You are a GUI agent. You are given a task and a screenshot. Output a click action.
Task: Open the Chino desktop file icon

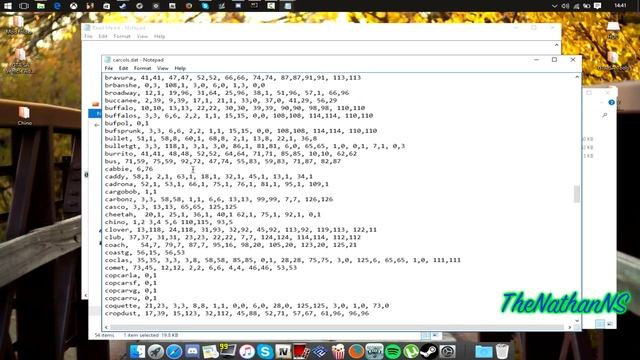click(x=24, y=116)
